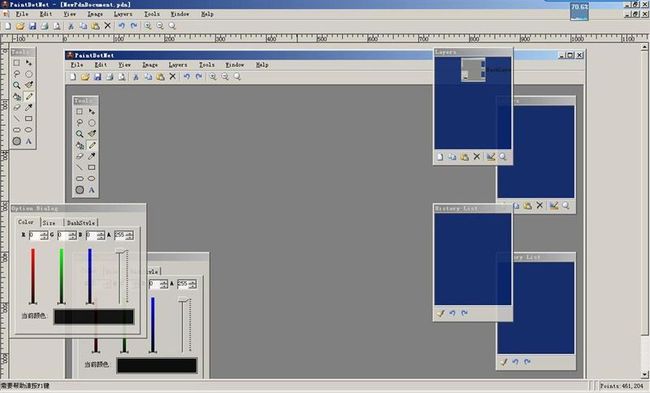Click the zoom-in magnifier in the inner window toolbar
The width and height of the screenshot is (650, 393).
coord(213,77)
